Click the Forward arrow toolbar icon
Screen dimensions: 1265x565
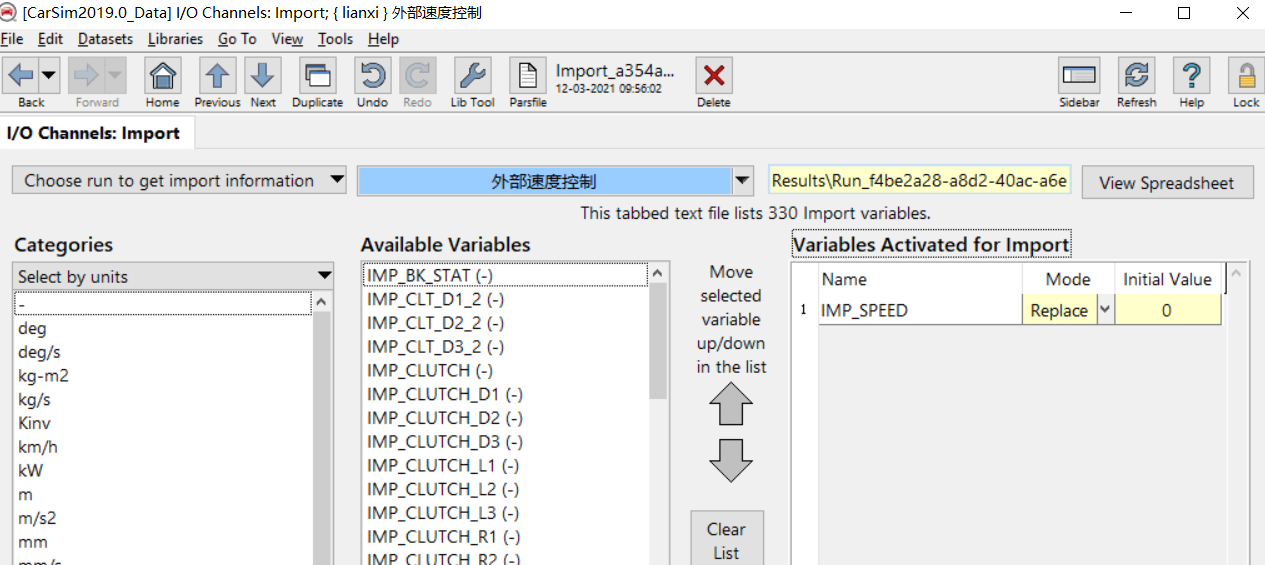(x=86, y=75)
